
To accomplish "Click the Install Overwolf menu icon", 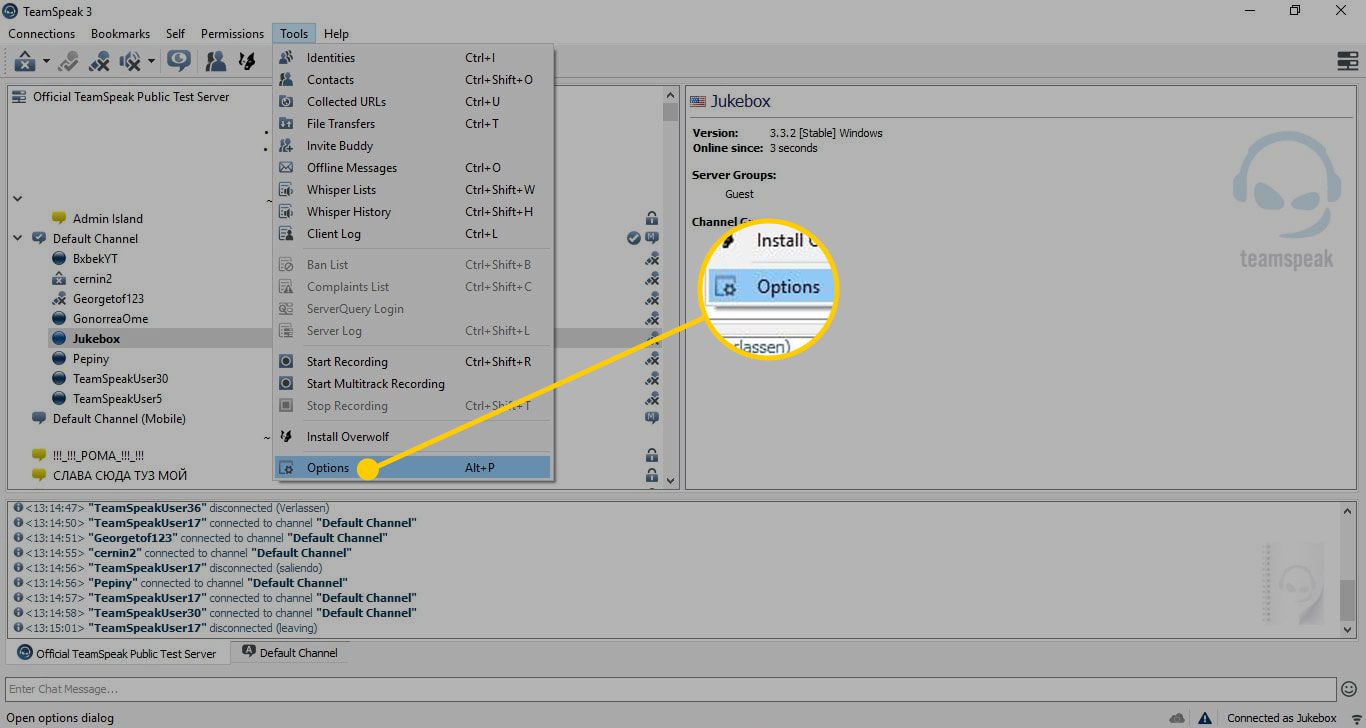I will [x=287, y=437].
